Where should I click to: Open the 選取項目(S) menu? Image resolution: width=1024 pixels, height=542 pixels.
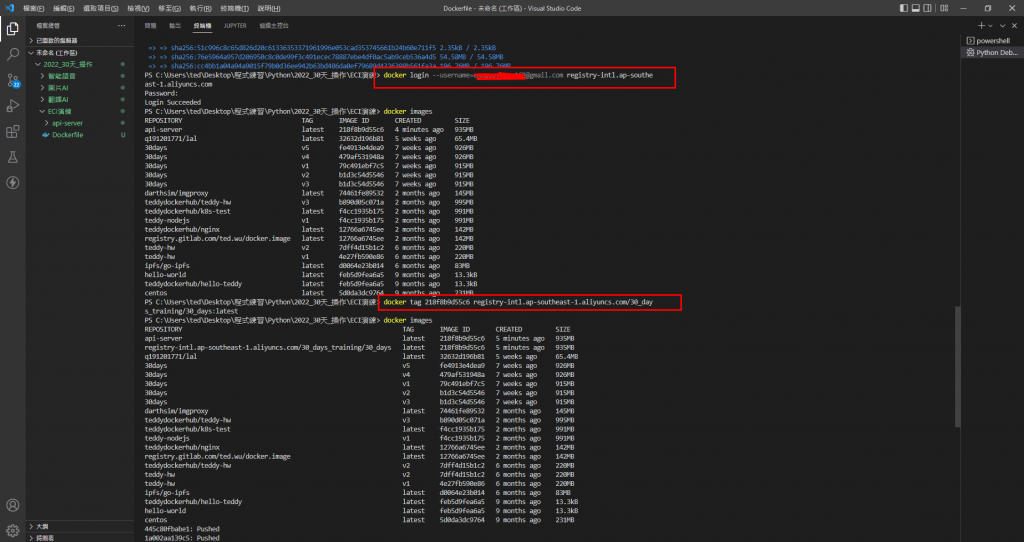pyautogui.click(x=101, y=8)
